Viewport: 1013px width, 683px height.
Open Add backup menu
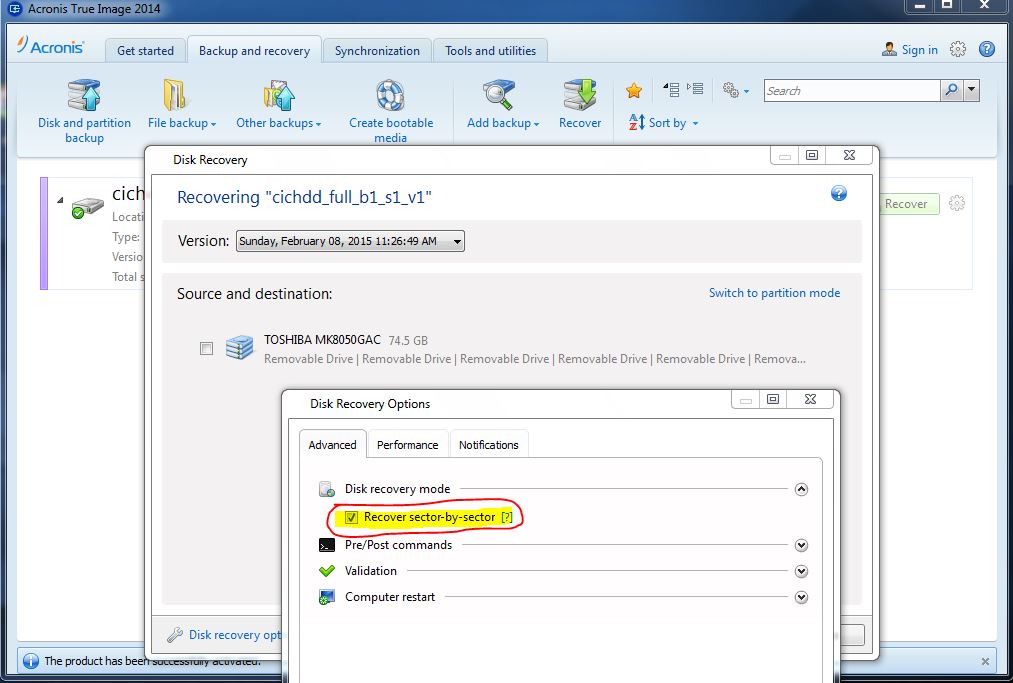click(503, 104)
